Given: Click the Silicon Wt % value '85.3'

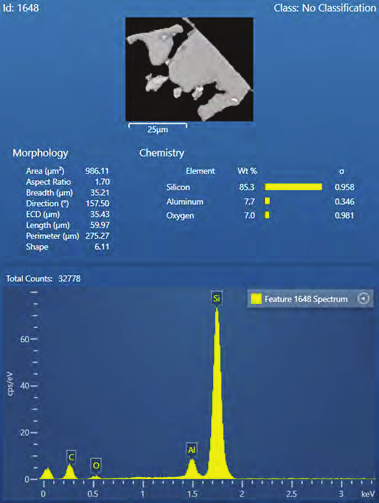Looking at the screenshot, I should pyautogui.click(x=247, y=187).
